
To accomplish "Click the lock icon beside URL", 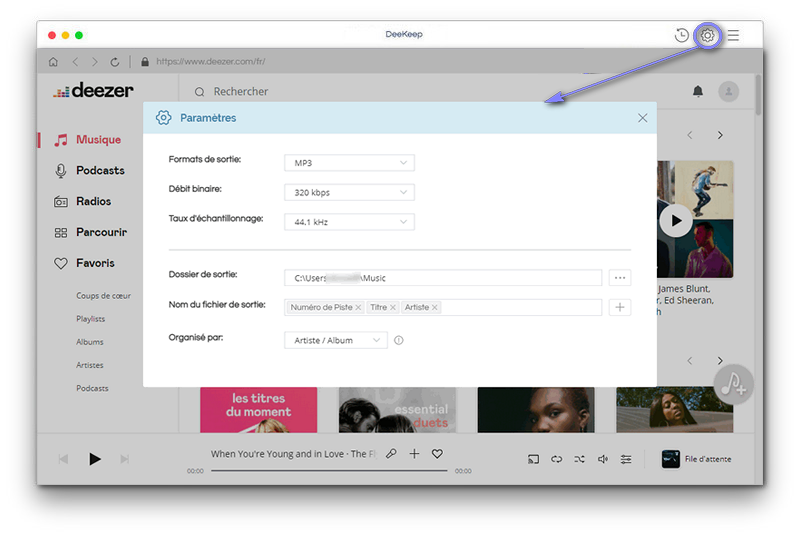I will [x=145, y=62].
